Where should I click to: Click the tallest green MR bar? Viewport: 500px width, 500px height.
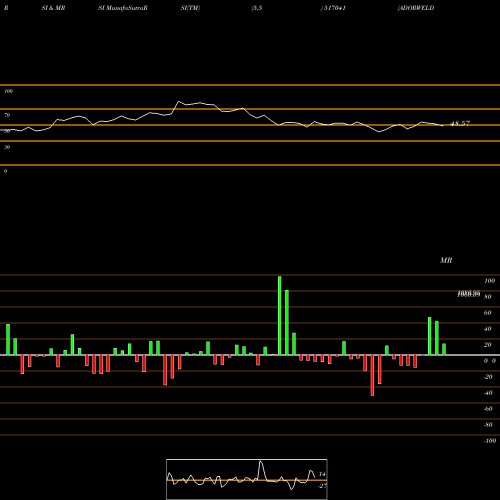(x=279, y=315)
